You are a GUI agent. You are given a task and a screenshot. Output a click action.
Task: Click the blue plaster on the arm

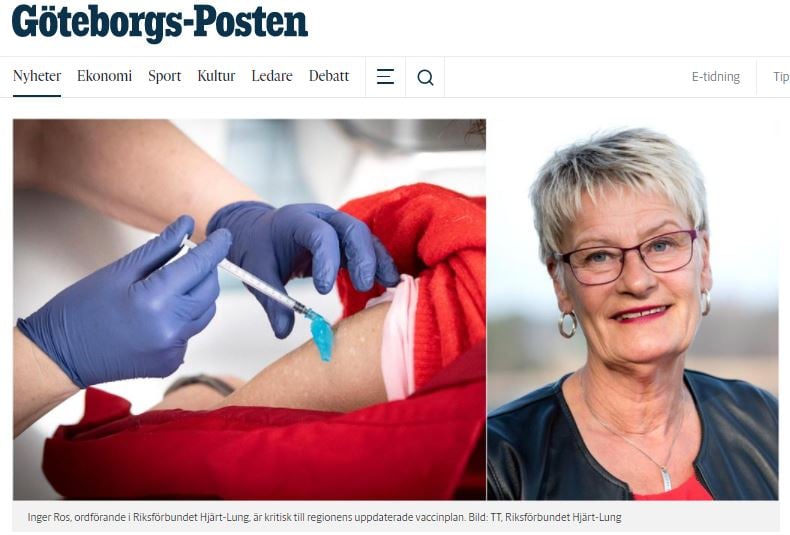pyautogui.click(x=320, y=335)
